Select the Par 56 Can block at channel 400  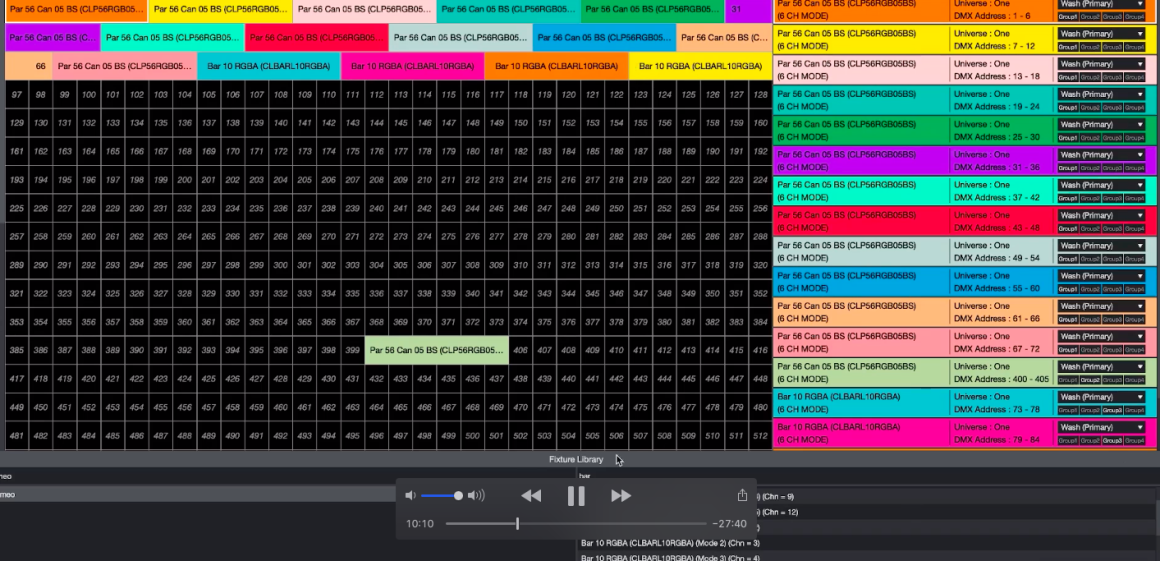point(437,351)
